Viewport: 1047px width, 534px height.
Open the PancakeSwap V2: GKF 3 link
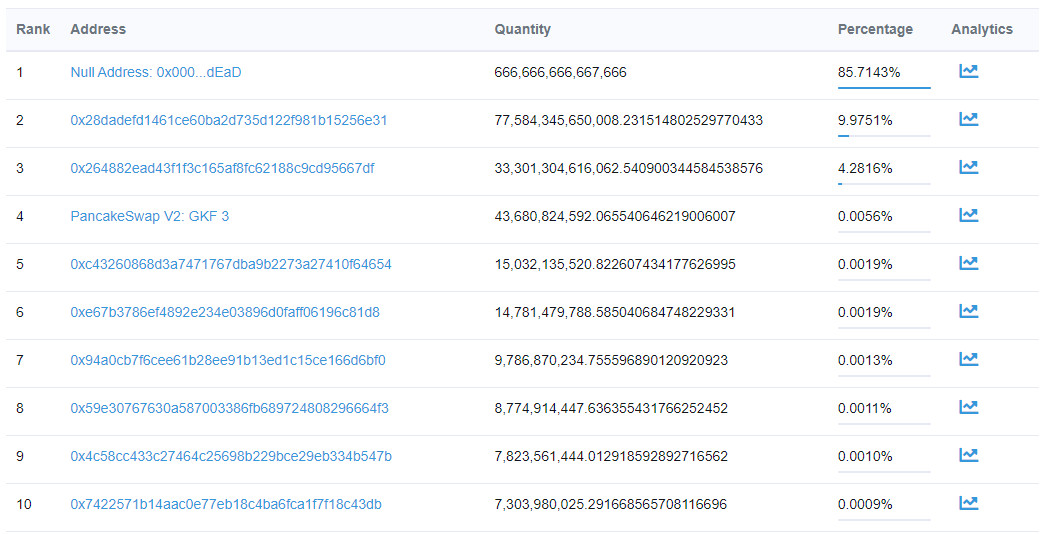click(x=150, y=216)
